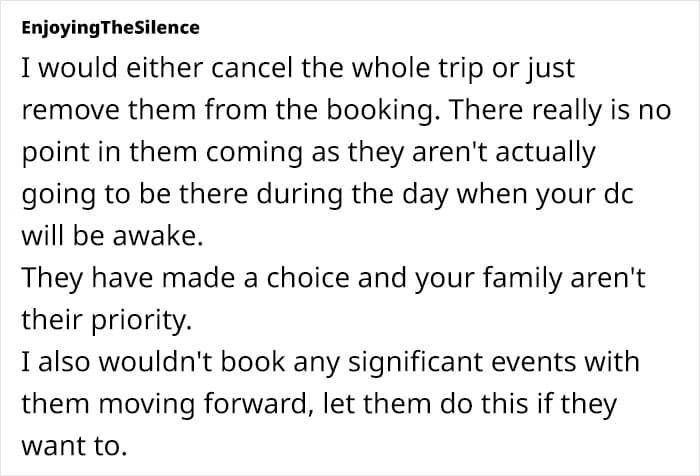Click the word "actually" in the comment

536,153
